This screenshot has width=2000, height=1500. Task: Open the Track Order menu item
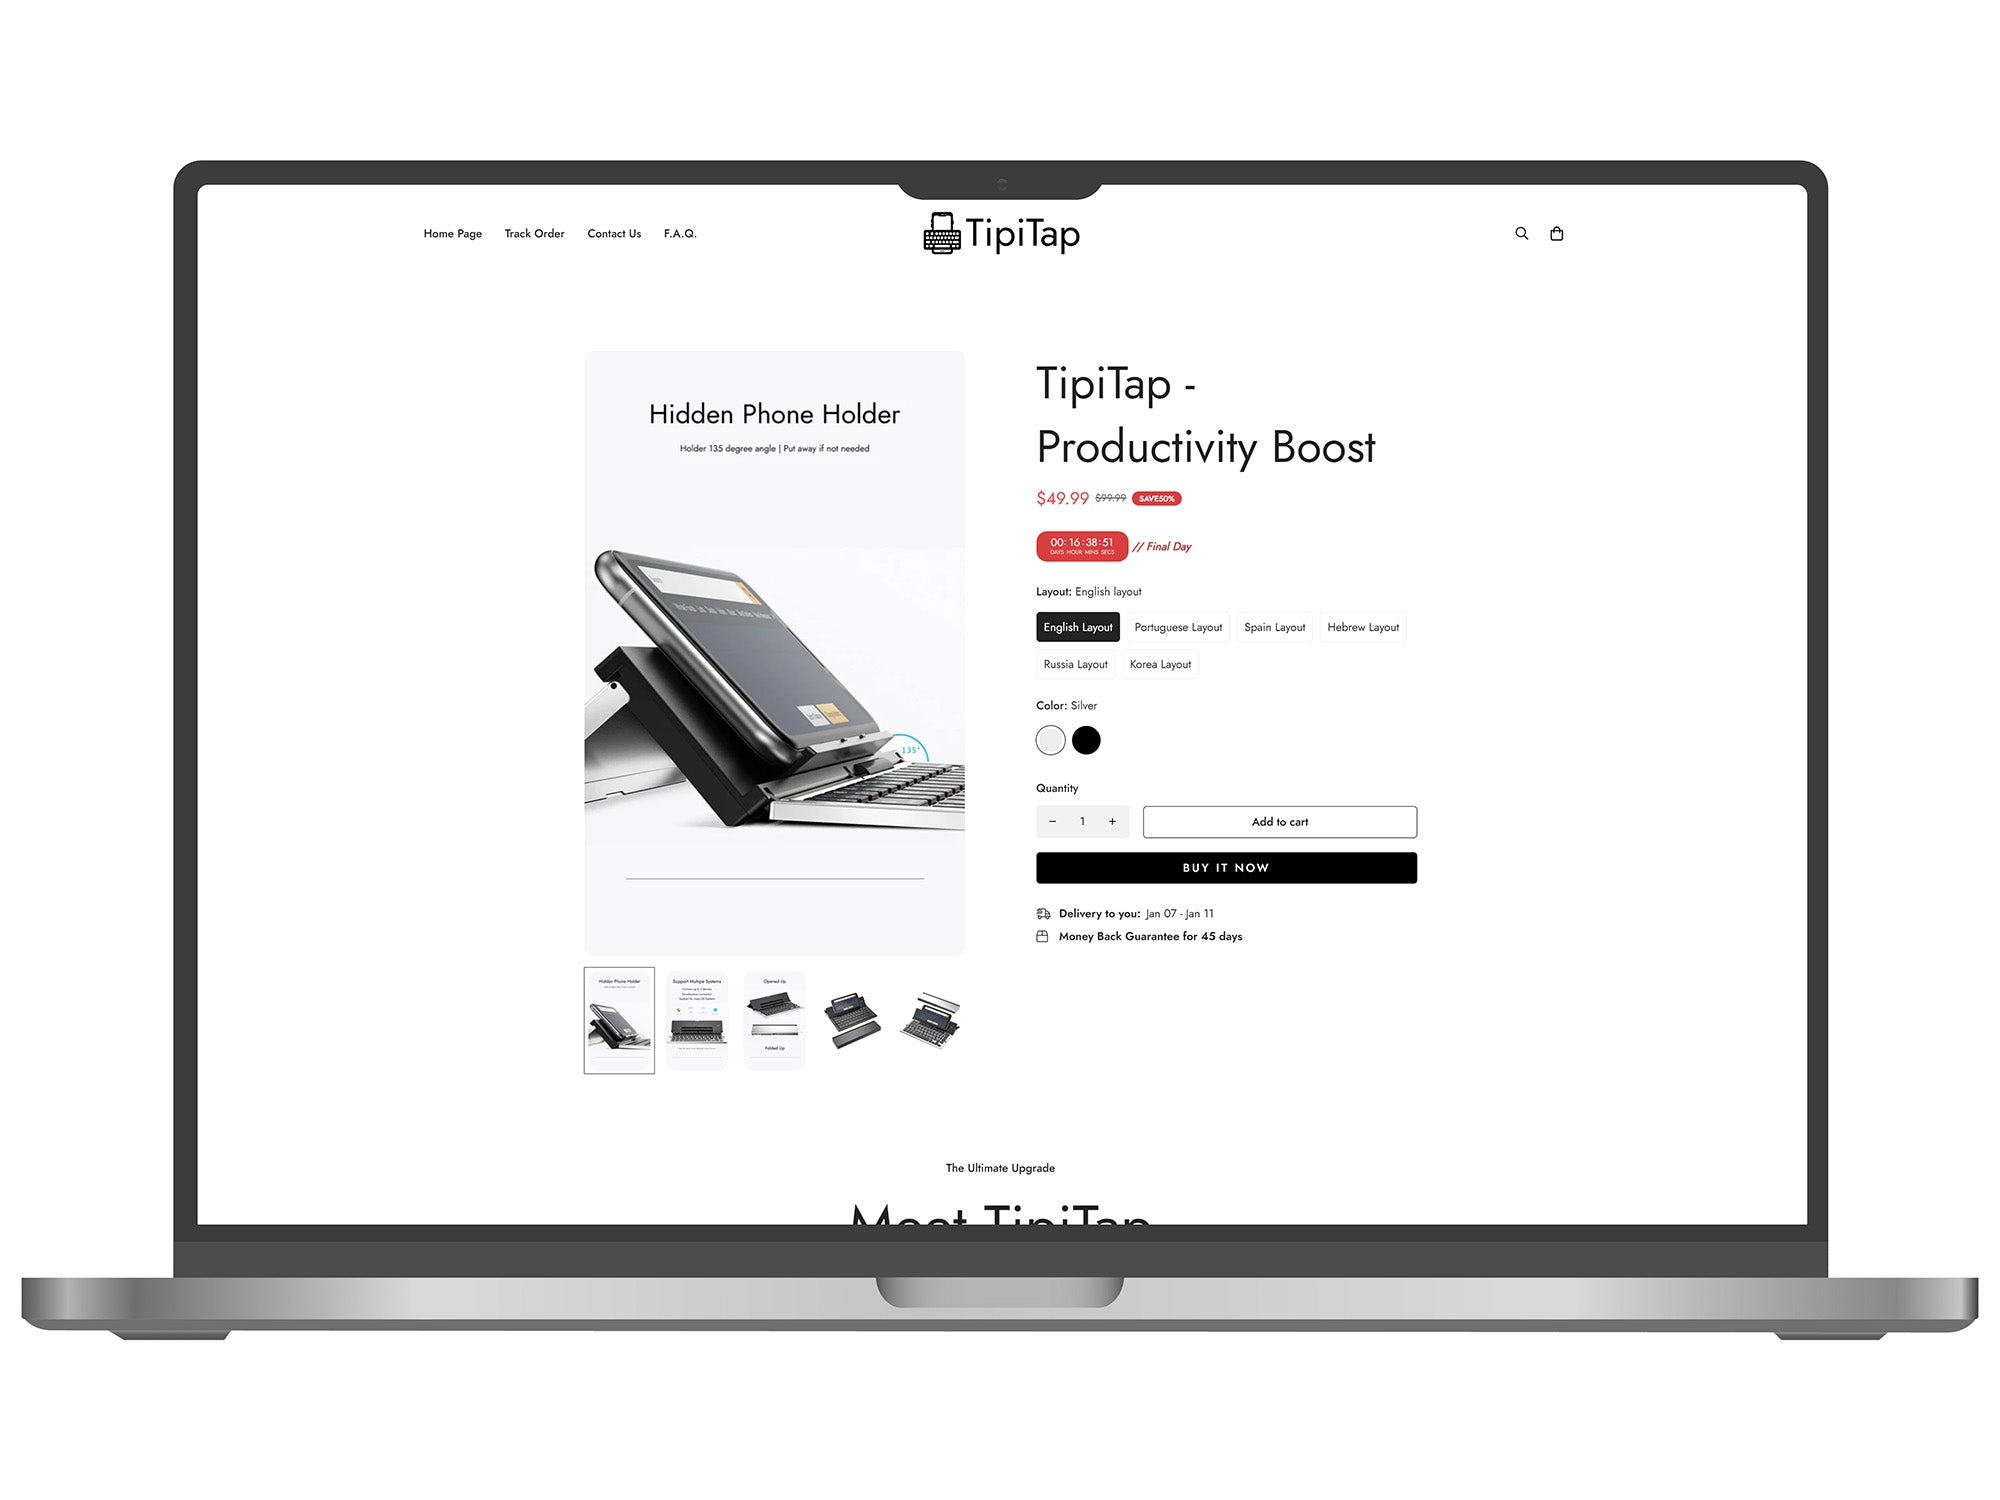tap(532, 233)
